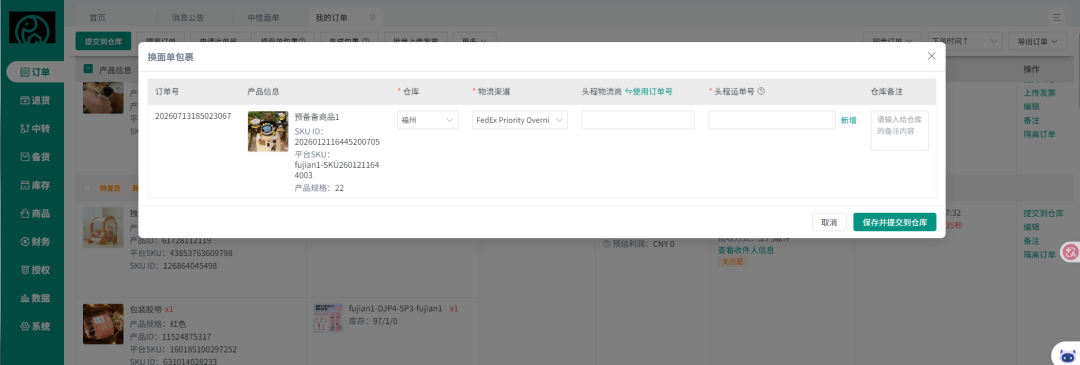Click the text 平台SKU：43853763609798
Viewport: 1080px width, 365px height.
pyautogui.click(x=181, y=253)
